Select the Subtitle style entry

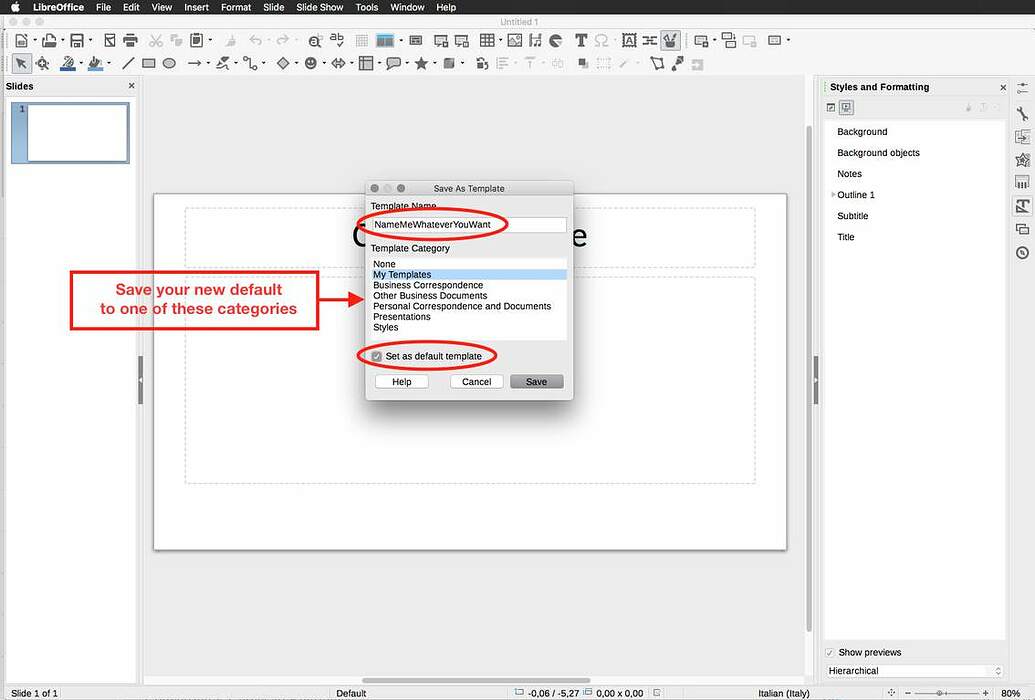click(853, 216)
